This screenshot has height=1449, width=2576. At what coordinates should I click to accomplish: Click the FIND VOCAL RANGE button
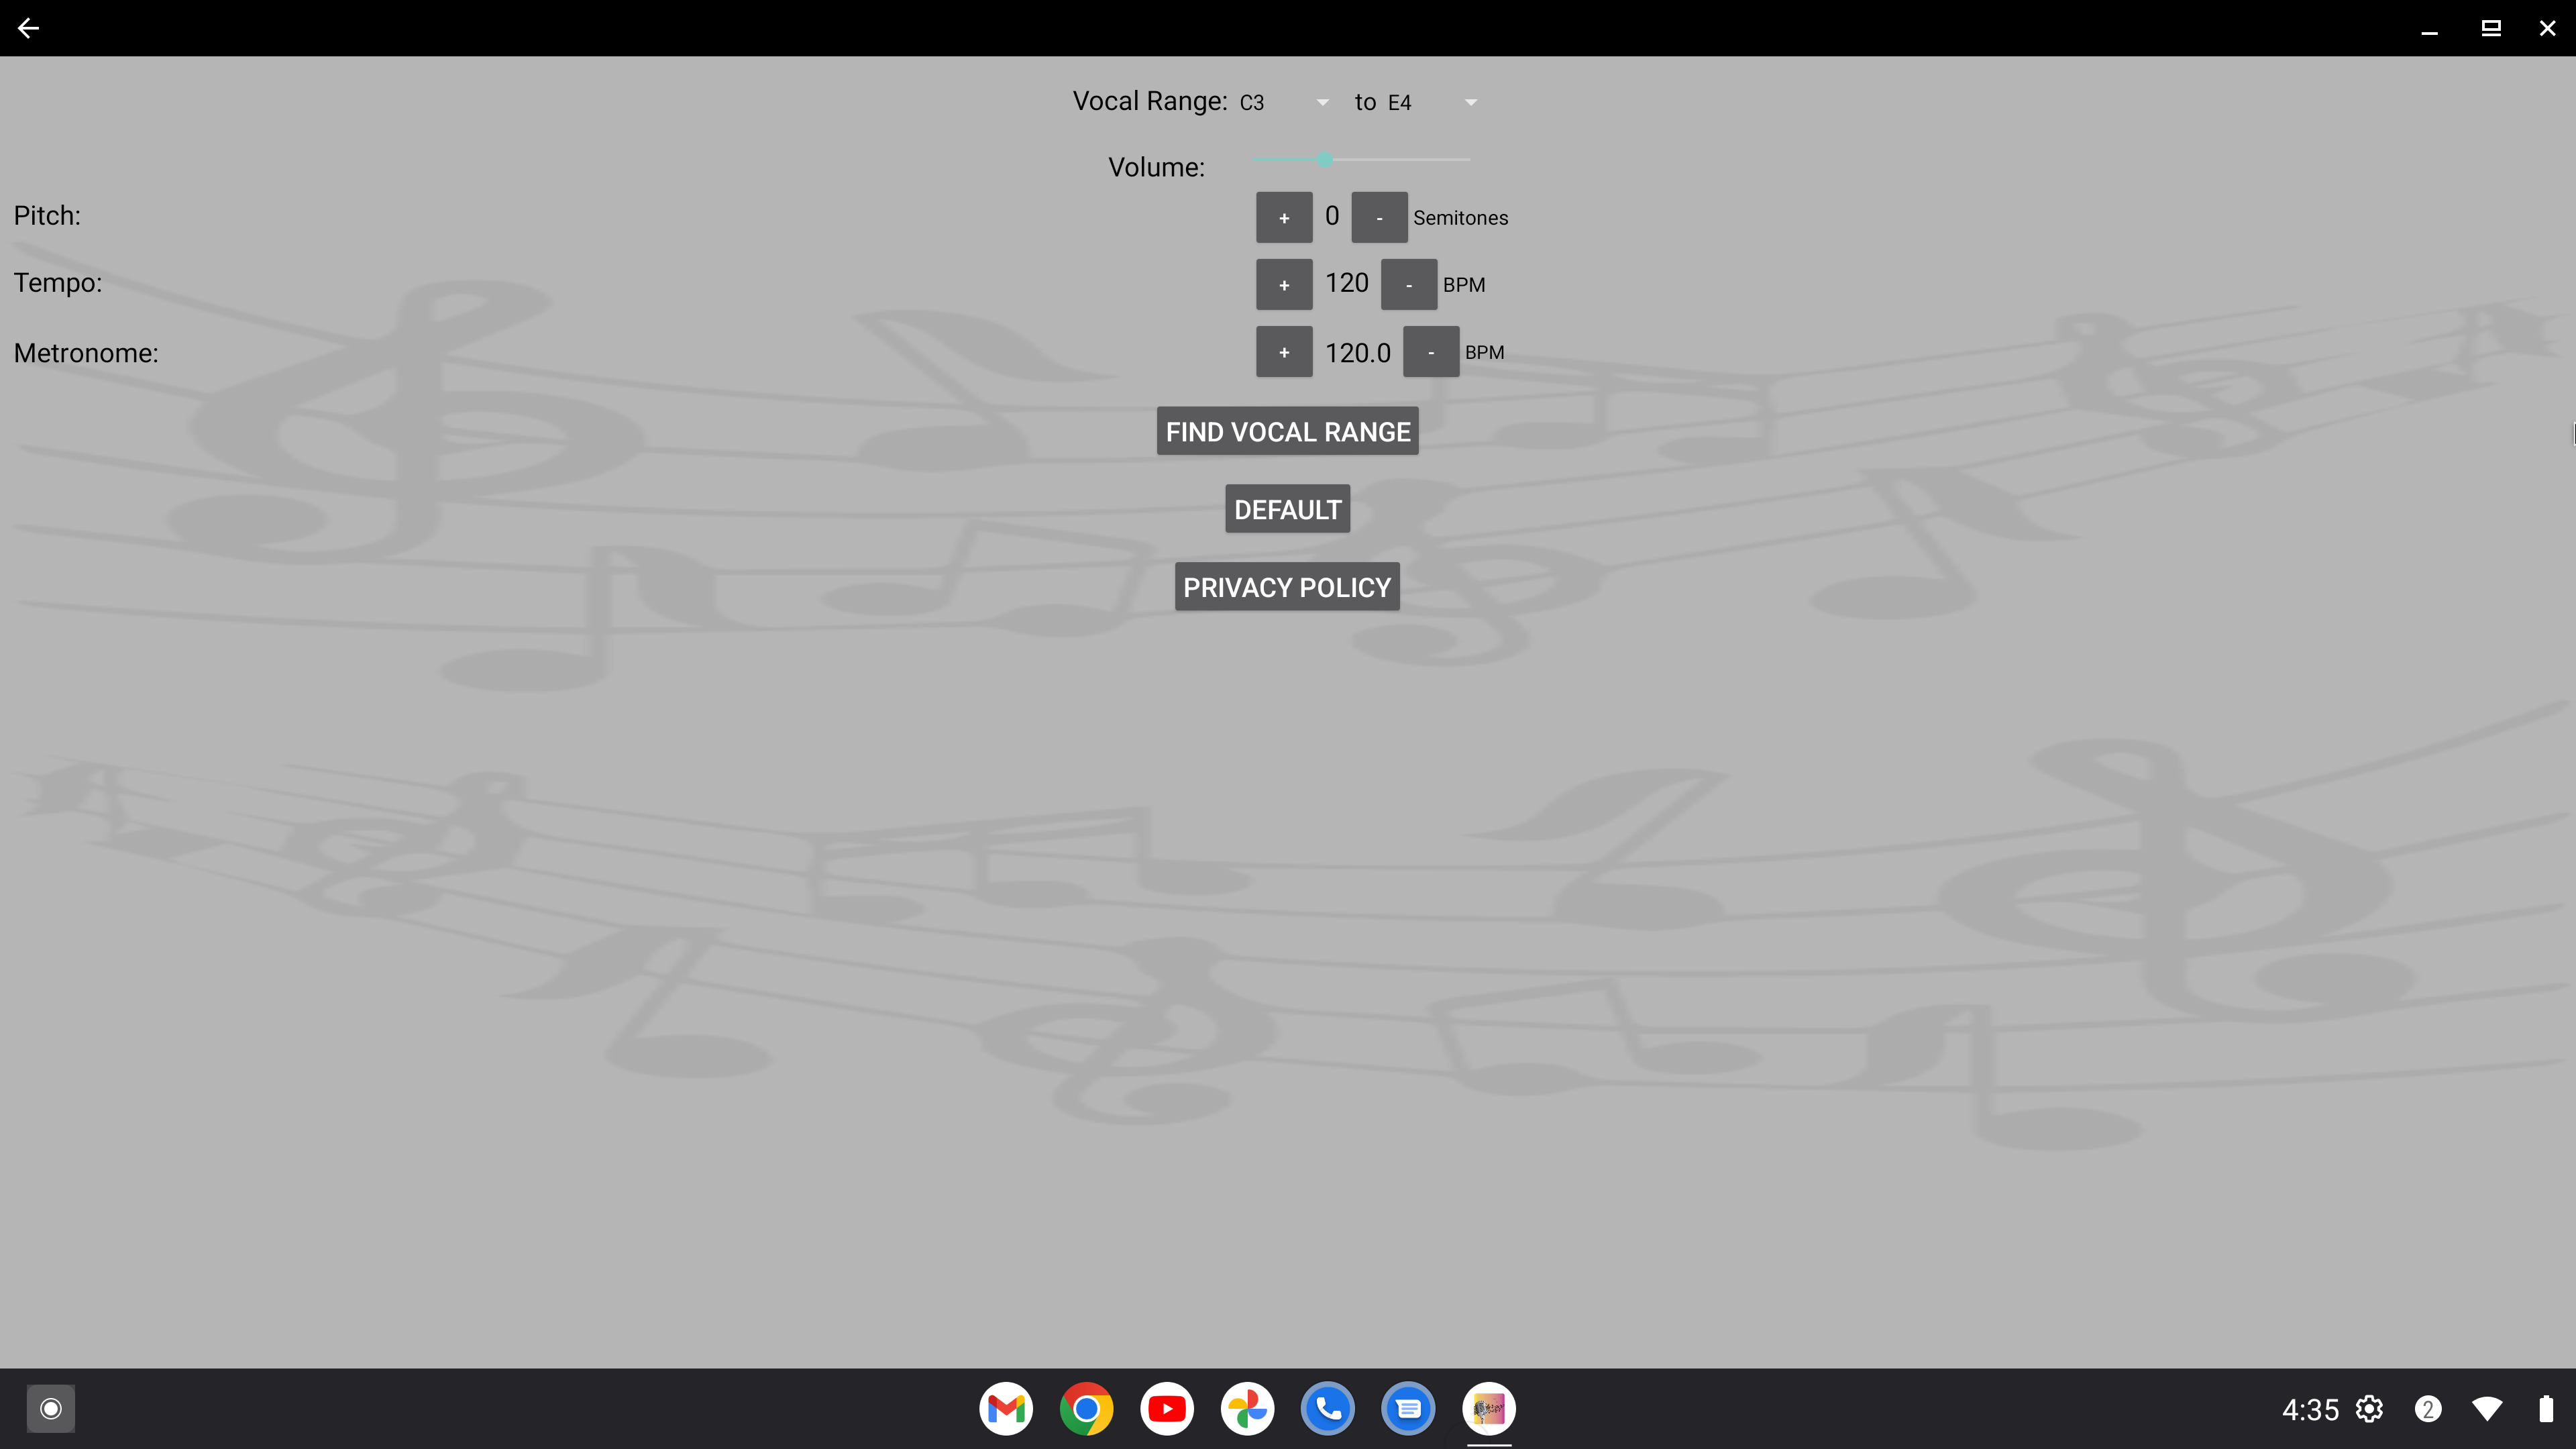coord(1288,431)
